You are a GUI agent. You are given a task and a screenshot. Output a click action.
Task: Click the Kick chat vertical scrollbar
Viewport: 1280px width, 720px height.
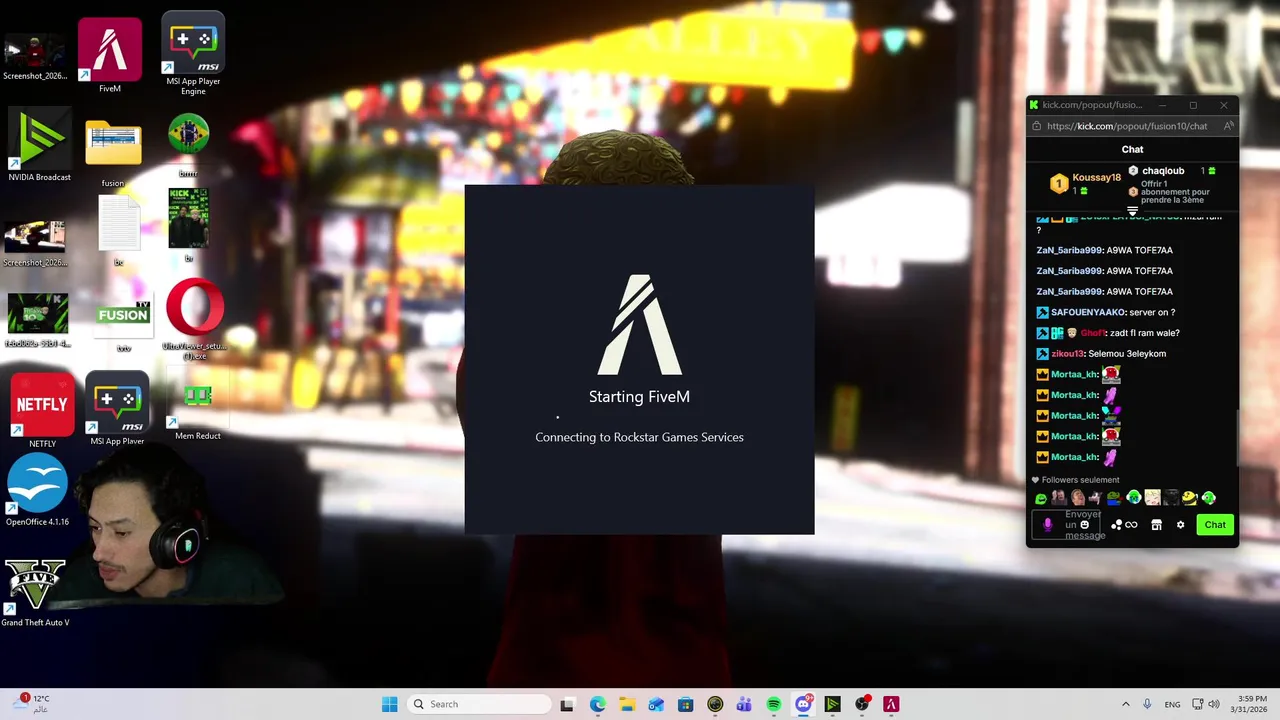point(1238,437)
